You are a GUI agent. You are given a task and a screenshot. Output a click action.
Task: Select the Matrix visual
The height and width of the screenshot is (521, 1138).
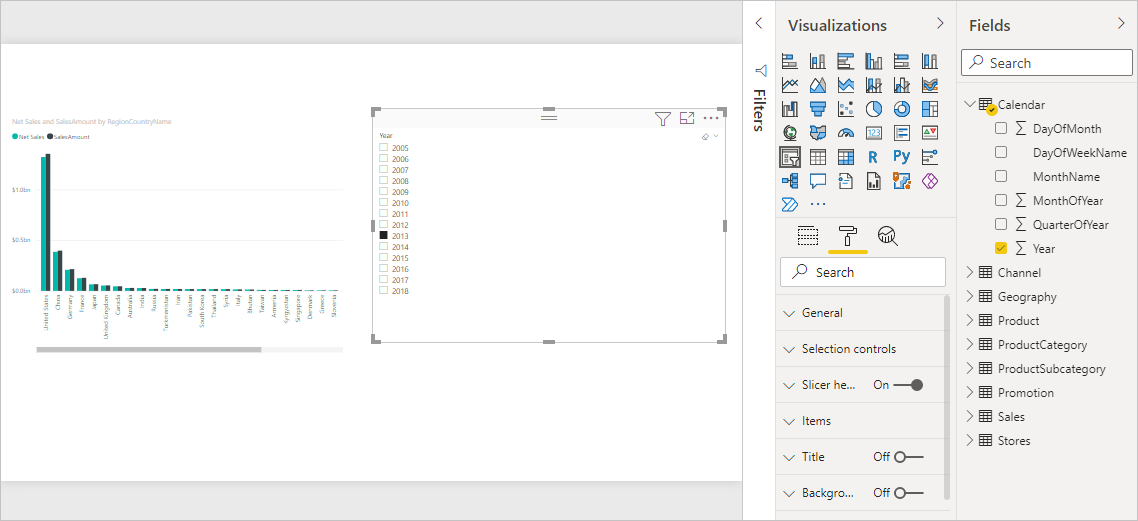click(846, 157)
